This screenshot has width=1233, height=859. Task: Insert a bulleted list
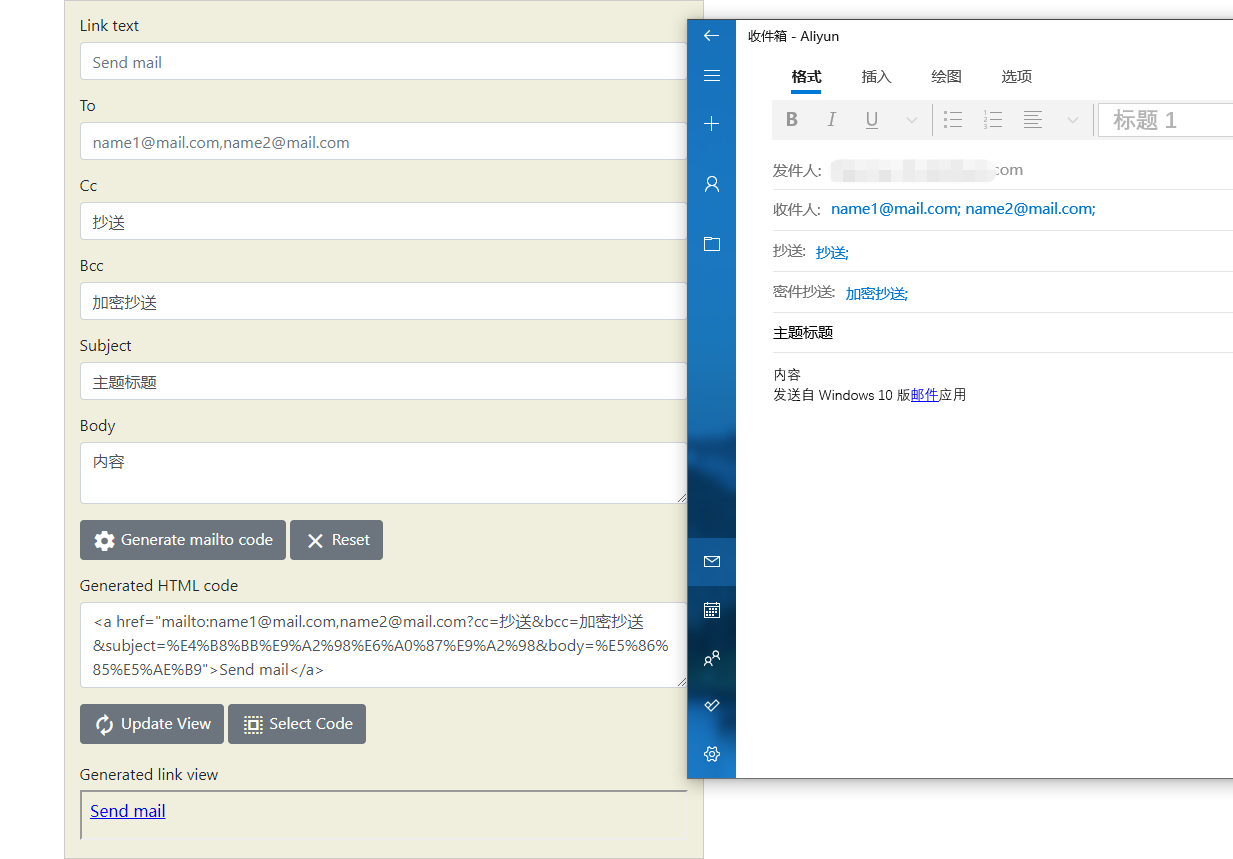(x=952, y=119)
